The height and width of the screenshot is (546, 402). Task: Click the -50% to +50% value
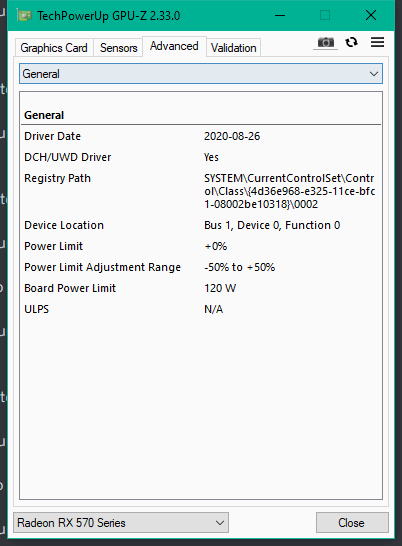(x=240, y=267)
